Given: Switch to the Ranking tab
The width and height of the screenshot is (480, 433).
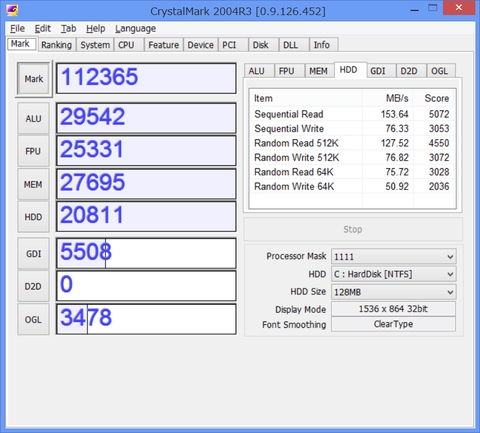Looking at the screenshot, I should click(56, 45).
